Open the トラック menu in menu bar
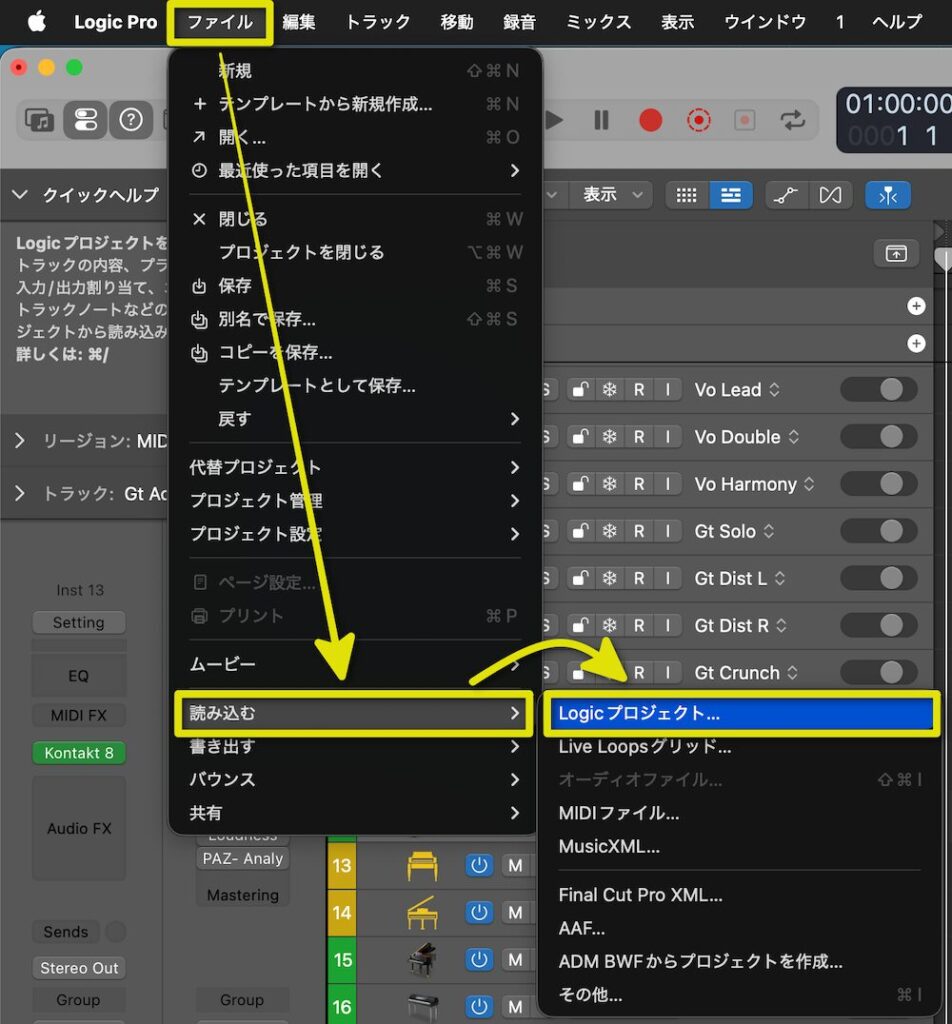Image resolution: width=952 pixels, height=1024 pixels. [x=378, y=22]
